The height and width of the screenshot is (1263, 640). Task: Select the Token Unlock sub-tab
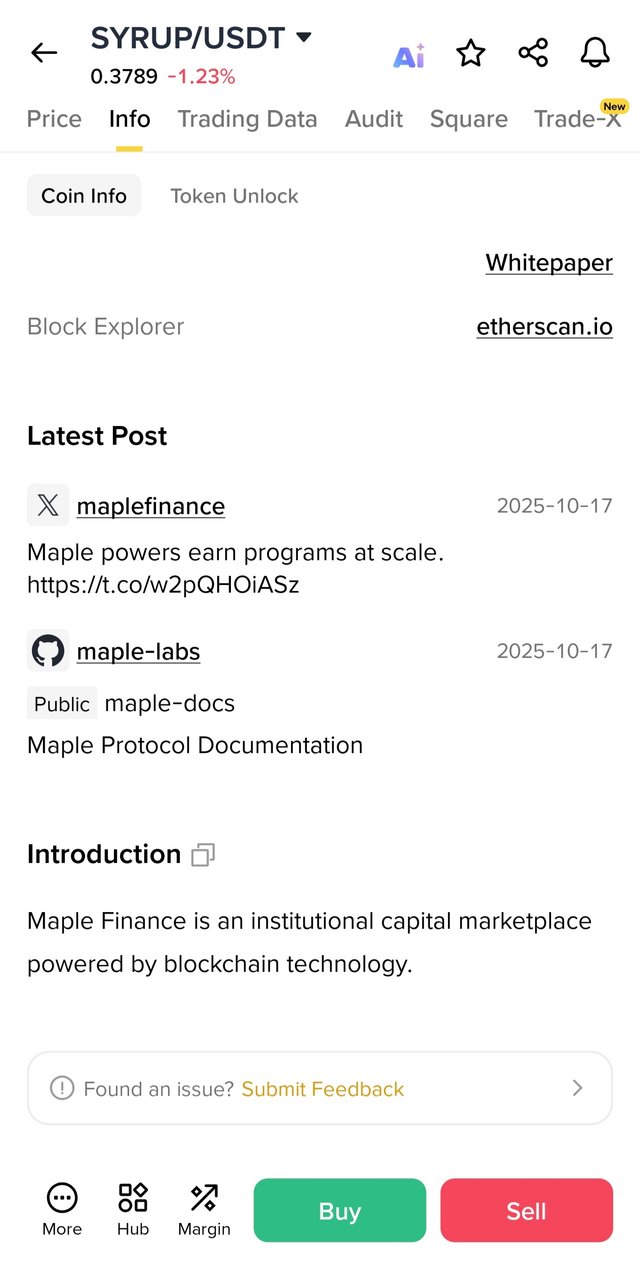pos(234,196)
